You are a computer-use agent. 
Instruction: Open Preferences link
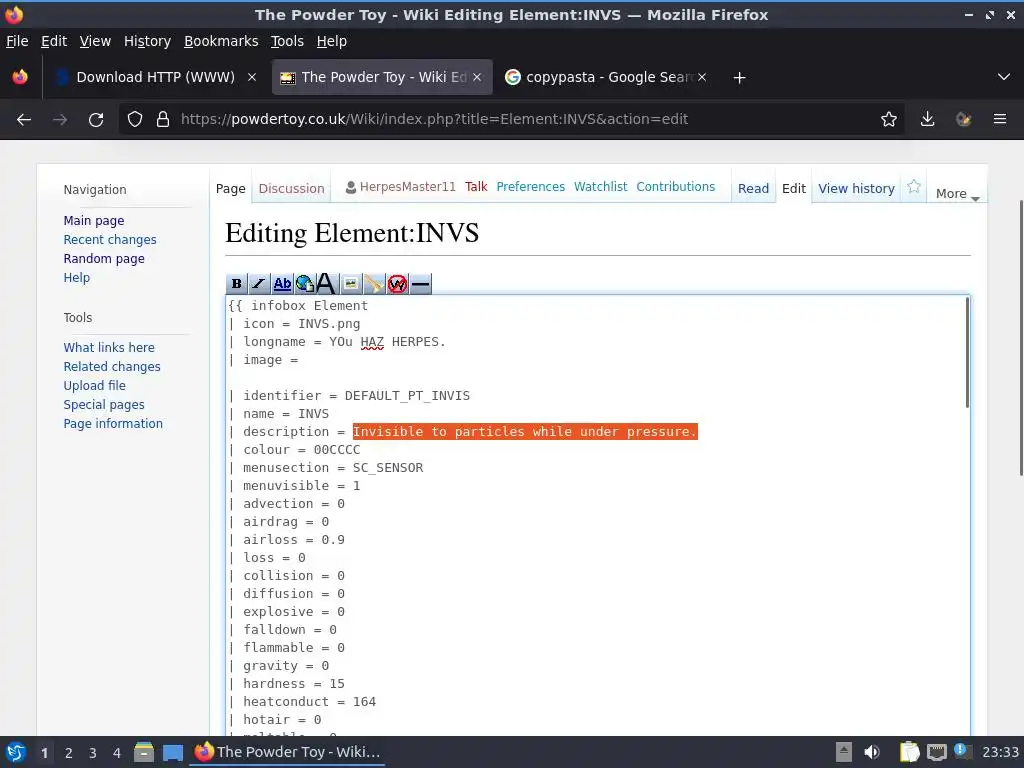point(530,187)
